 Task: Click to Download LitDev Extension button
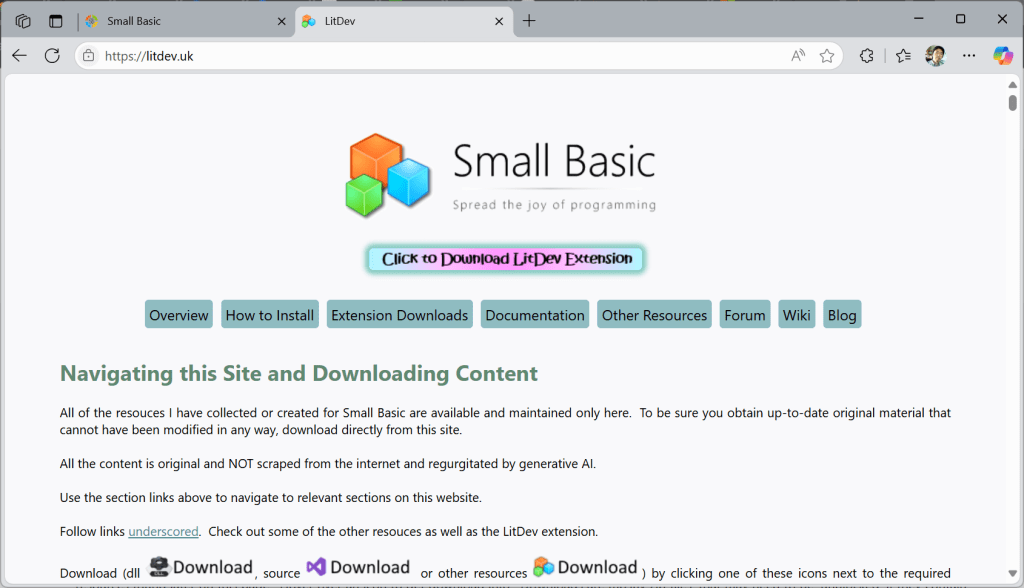coord(506,259)
